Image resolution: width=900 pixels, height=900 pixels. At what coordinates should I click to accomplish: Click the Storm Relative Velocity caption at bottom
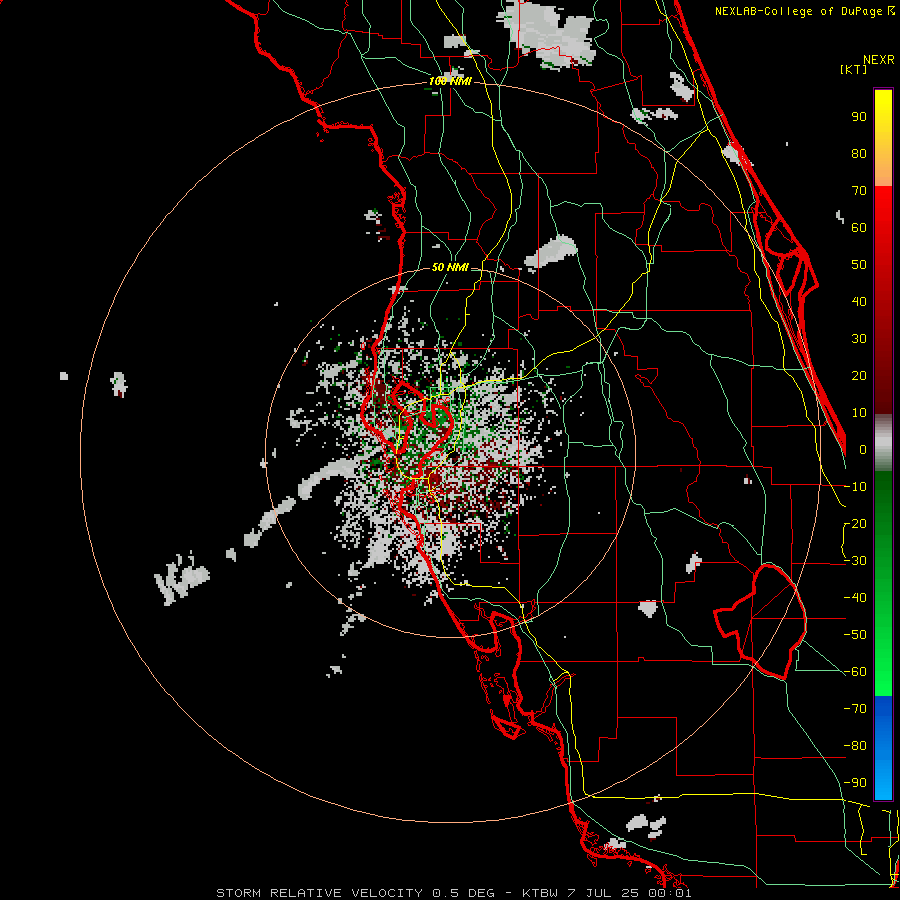tap(453, 893)
